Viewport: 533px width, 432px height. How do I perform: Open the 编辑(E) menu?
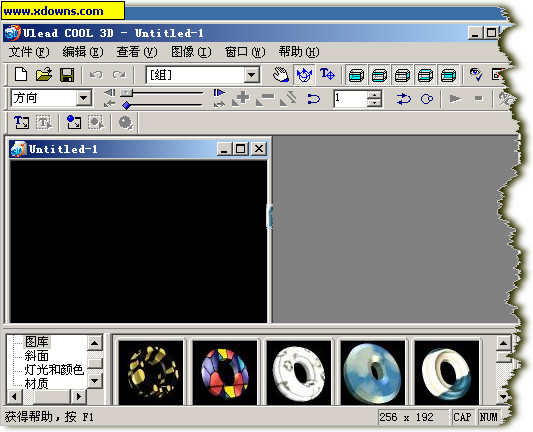click(83, 52)
